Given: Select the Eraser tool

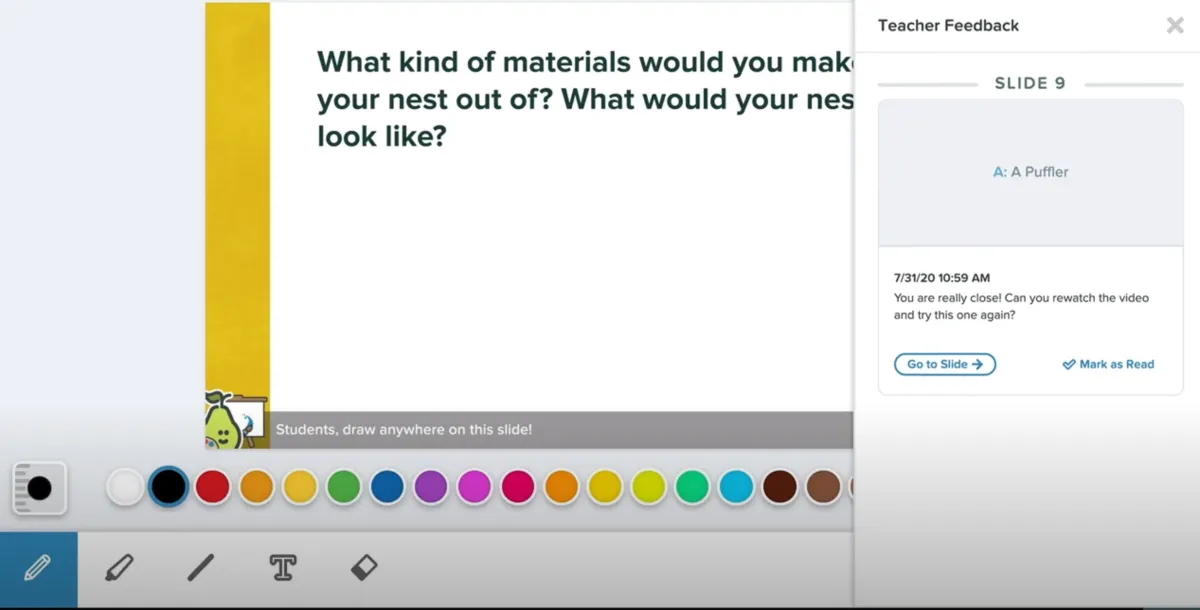Looking at the screenshot, I should (364, 569).
